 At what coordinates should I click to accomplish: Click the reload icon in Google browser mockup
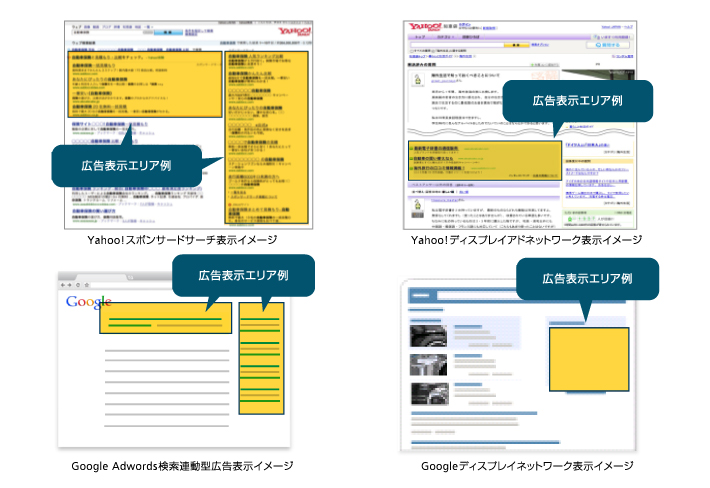(78, 285)
